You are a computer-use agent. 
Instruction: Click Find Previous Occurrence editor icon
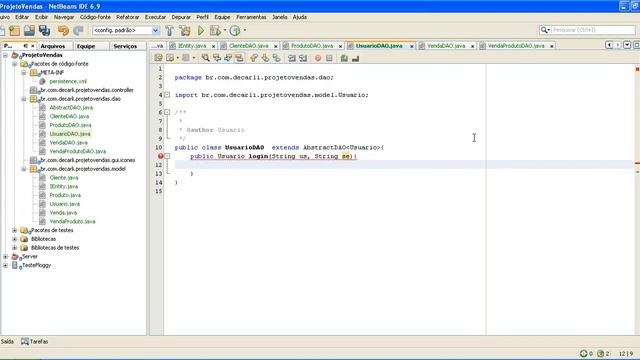pyautogui.click(x=217, y=58)
